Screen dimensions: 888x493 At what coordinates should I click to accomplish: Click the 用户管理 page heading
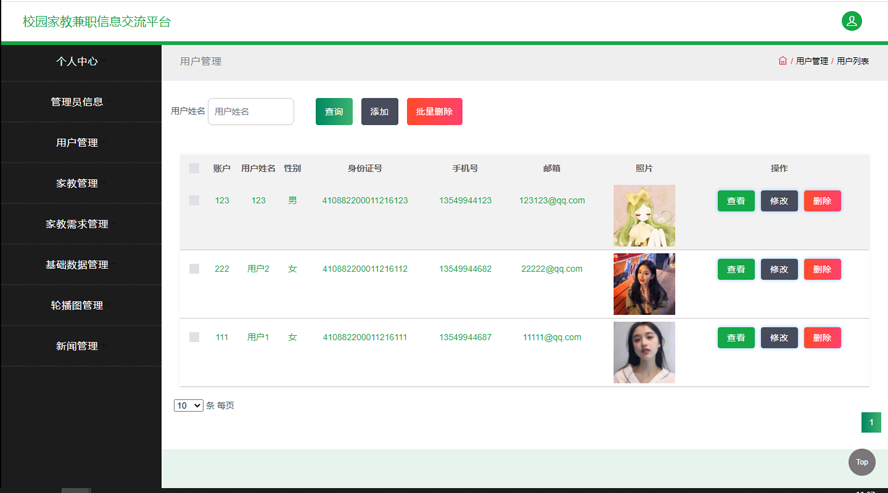pyautogui.click(x=200, y=61)
